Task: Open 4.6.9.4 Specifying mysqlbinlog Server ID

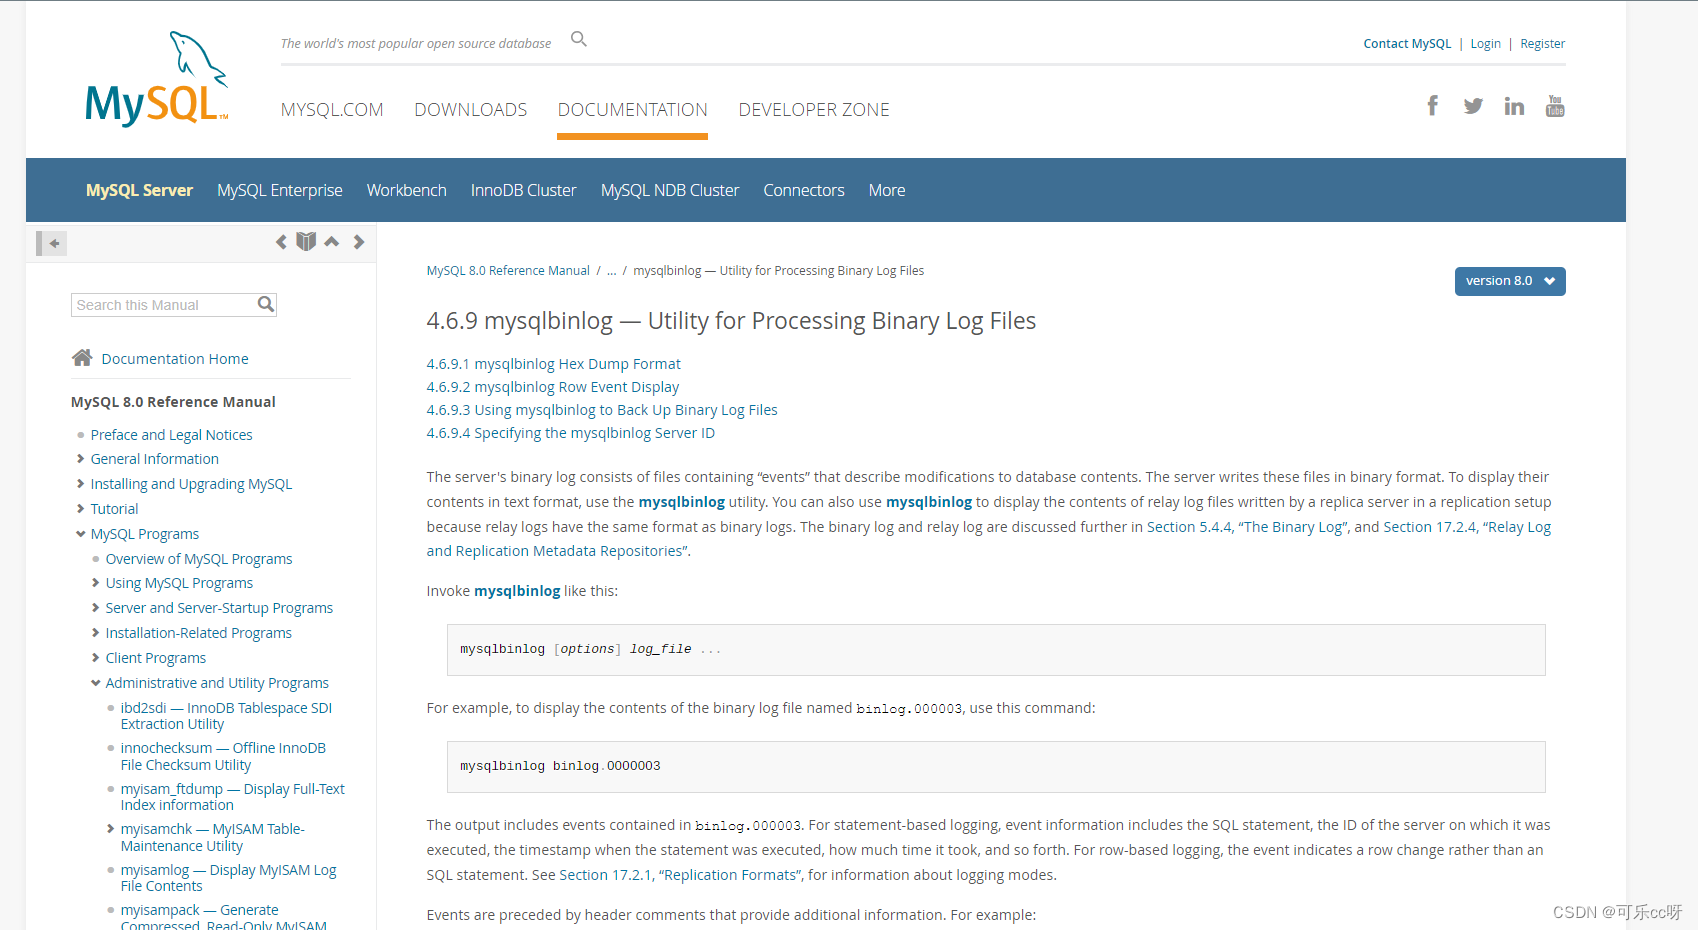Action: pos(571,433)
